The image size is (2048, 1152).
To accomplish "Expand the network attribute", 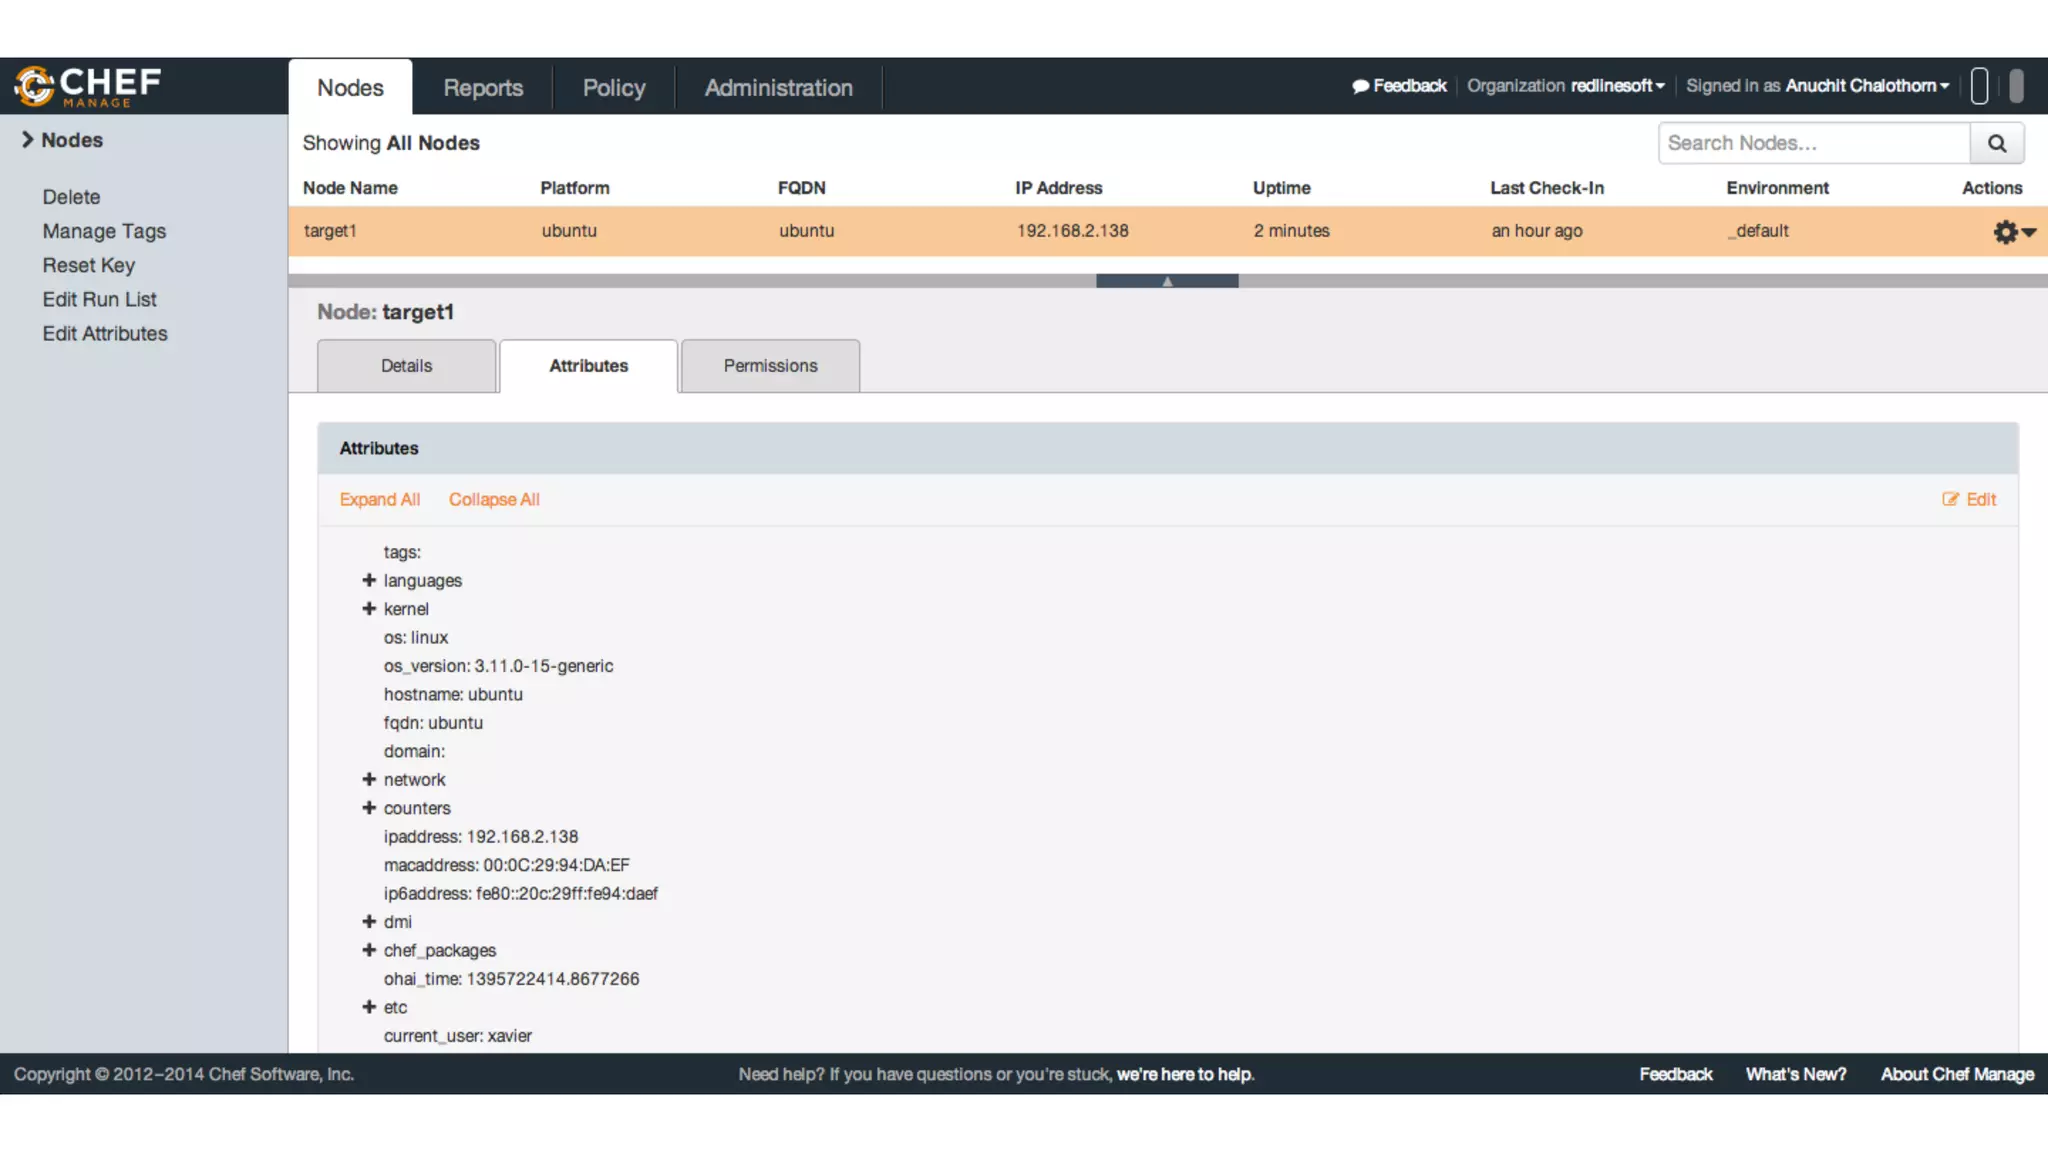I will 369,779.
